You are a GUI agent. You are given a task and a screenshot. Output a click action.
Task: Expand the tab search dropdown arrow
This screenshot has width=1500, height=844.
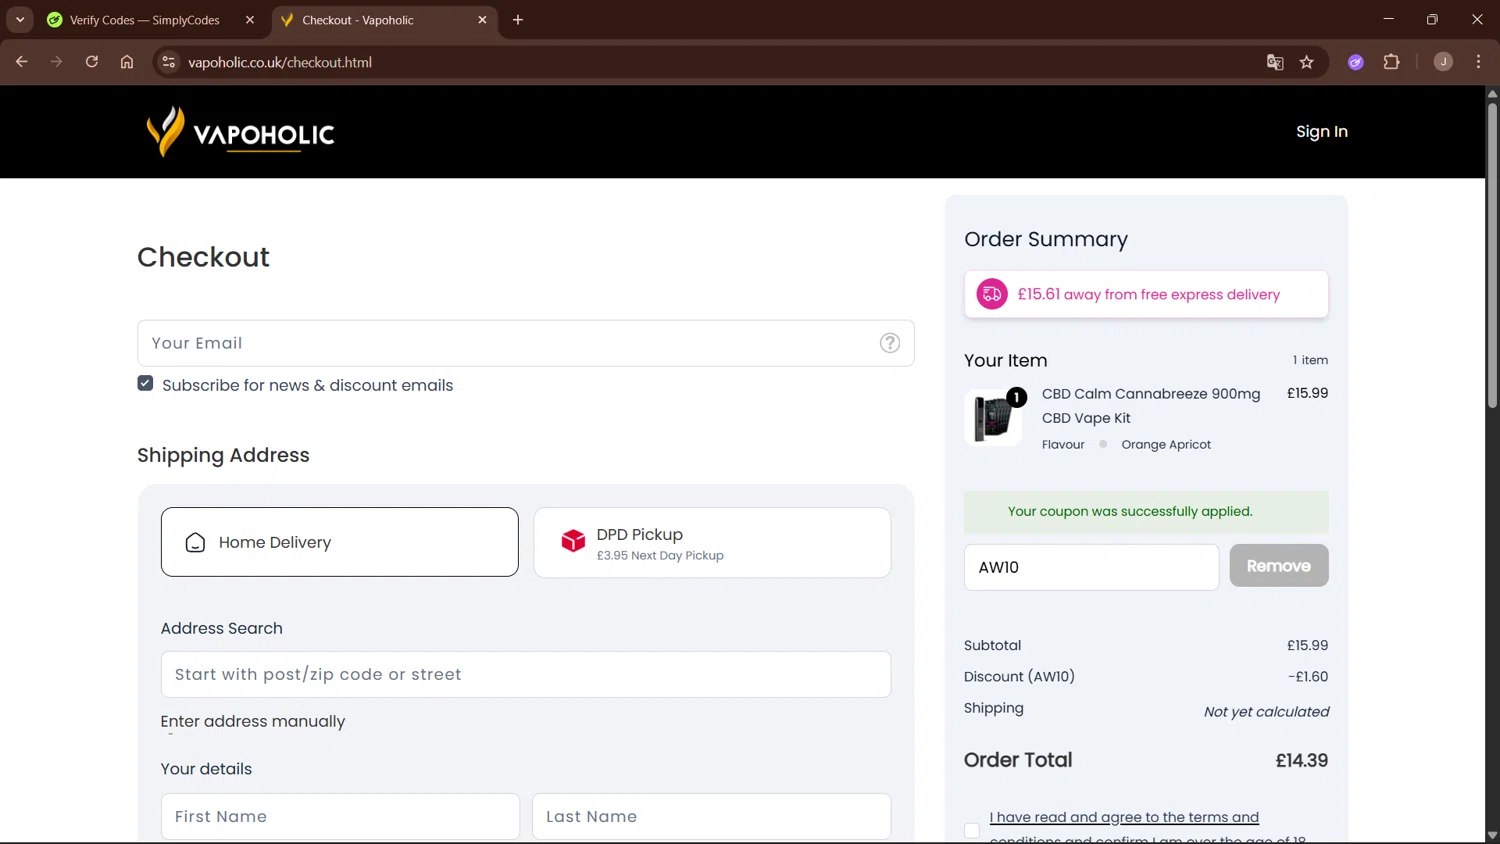(x=20, y=20)
